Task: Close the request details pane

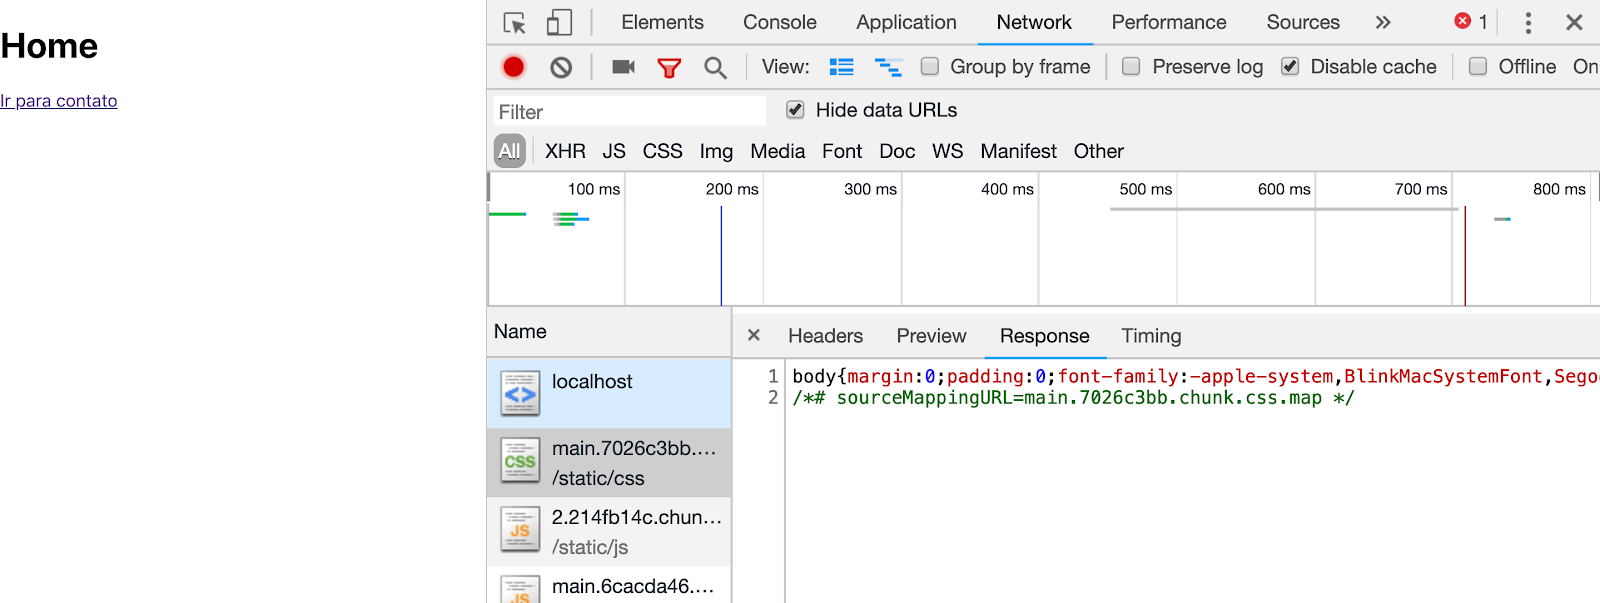Action: (754, 335)
